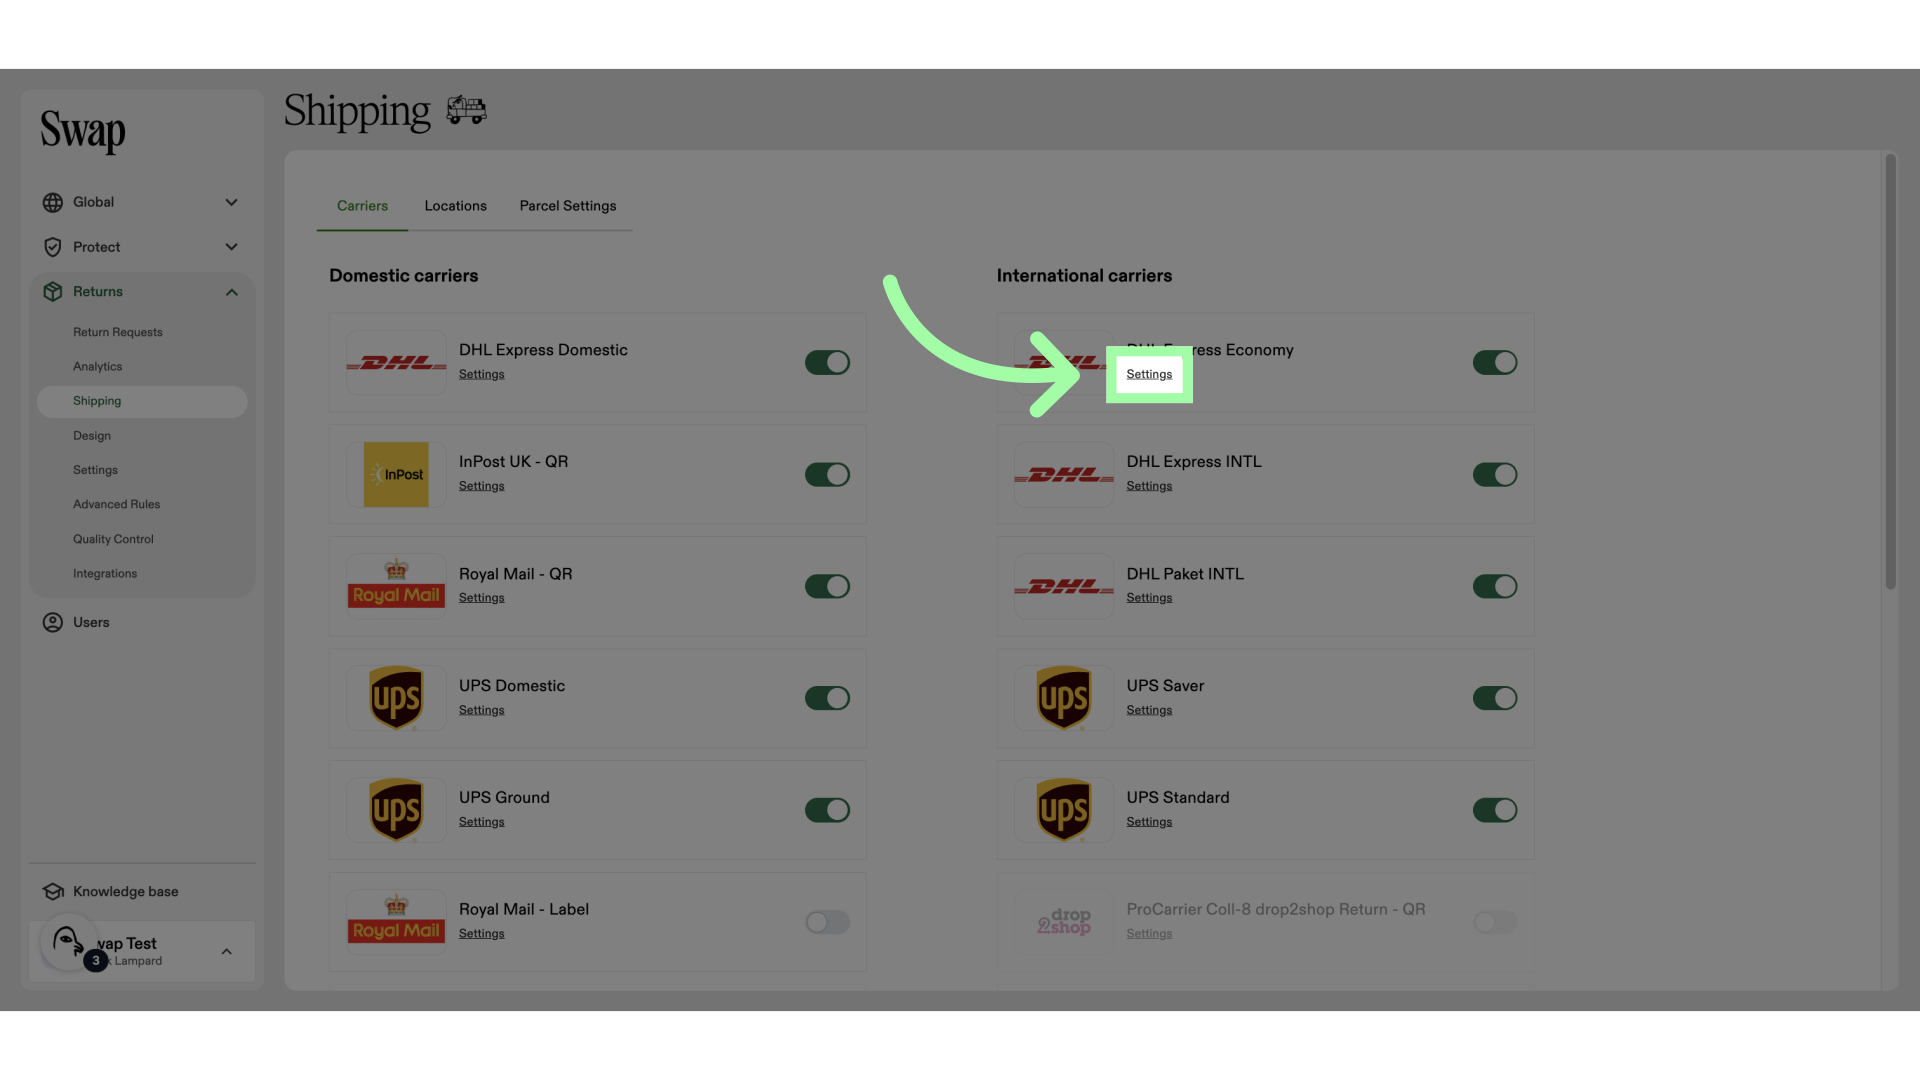Switch off UPS Saver carrier
The height and width of the screenshot is (1080, 1920).
(1495, 698)
